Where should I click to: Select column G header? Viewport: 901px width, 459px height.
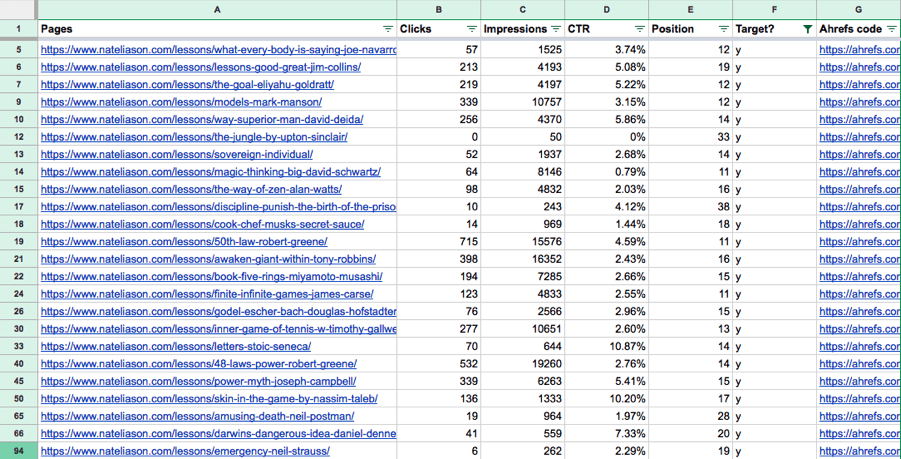[858, 9]
